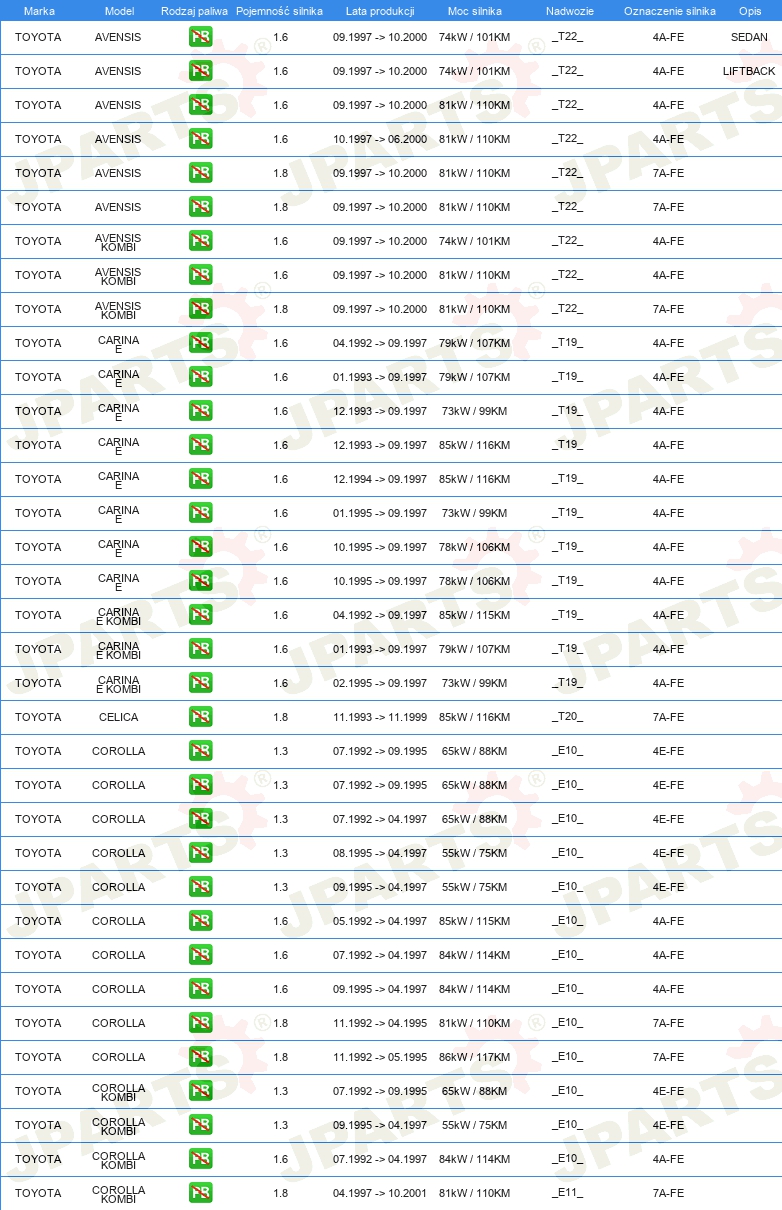782x1210 pixels.
Task: Click fuel icon for COROLLA KOMBI 1.6 84kW row
Action: pyautogui.click(x=200, y=1159)
